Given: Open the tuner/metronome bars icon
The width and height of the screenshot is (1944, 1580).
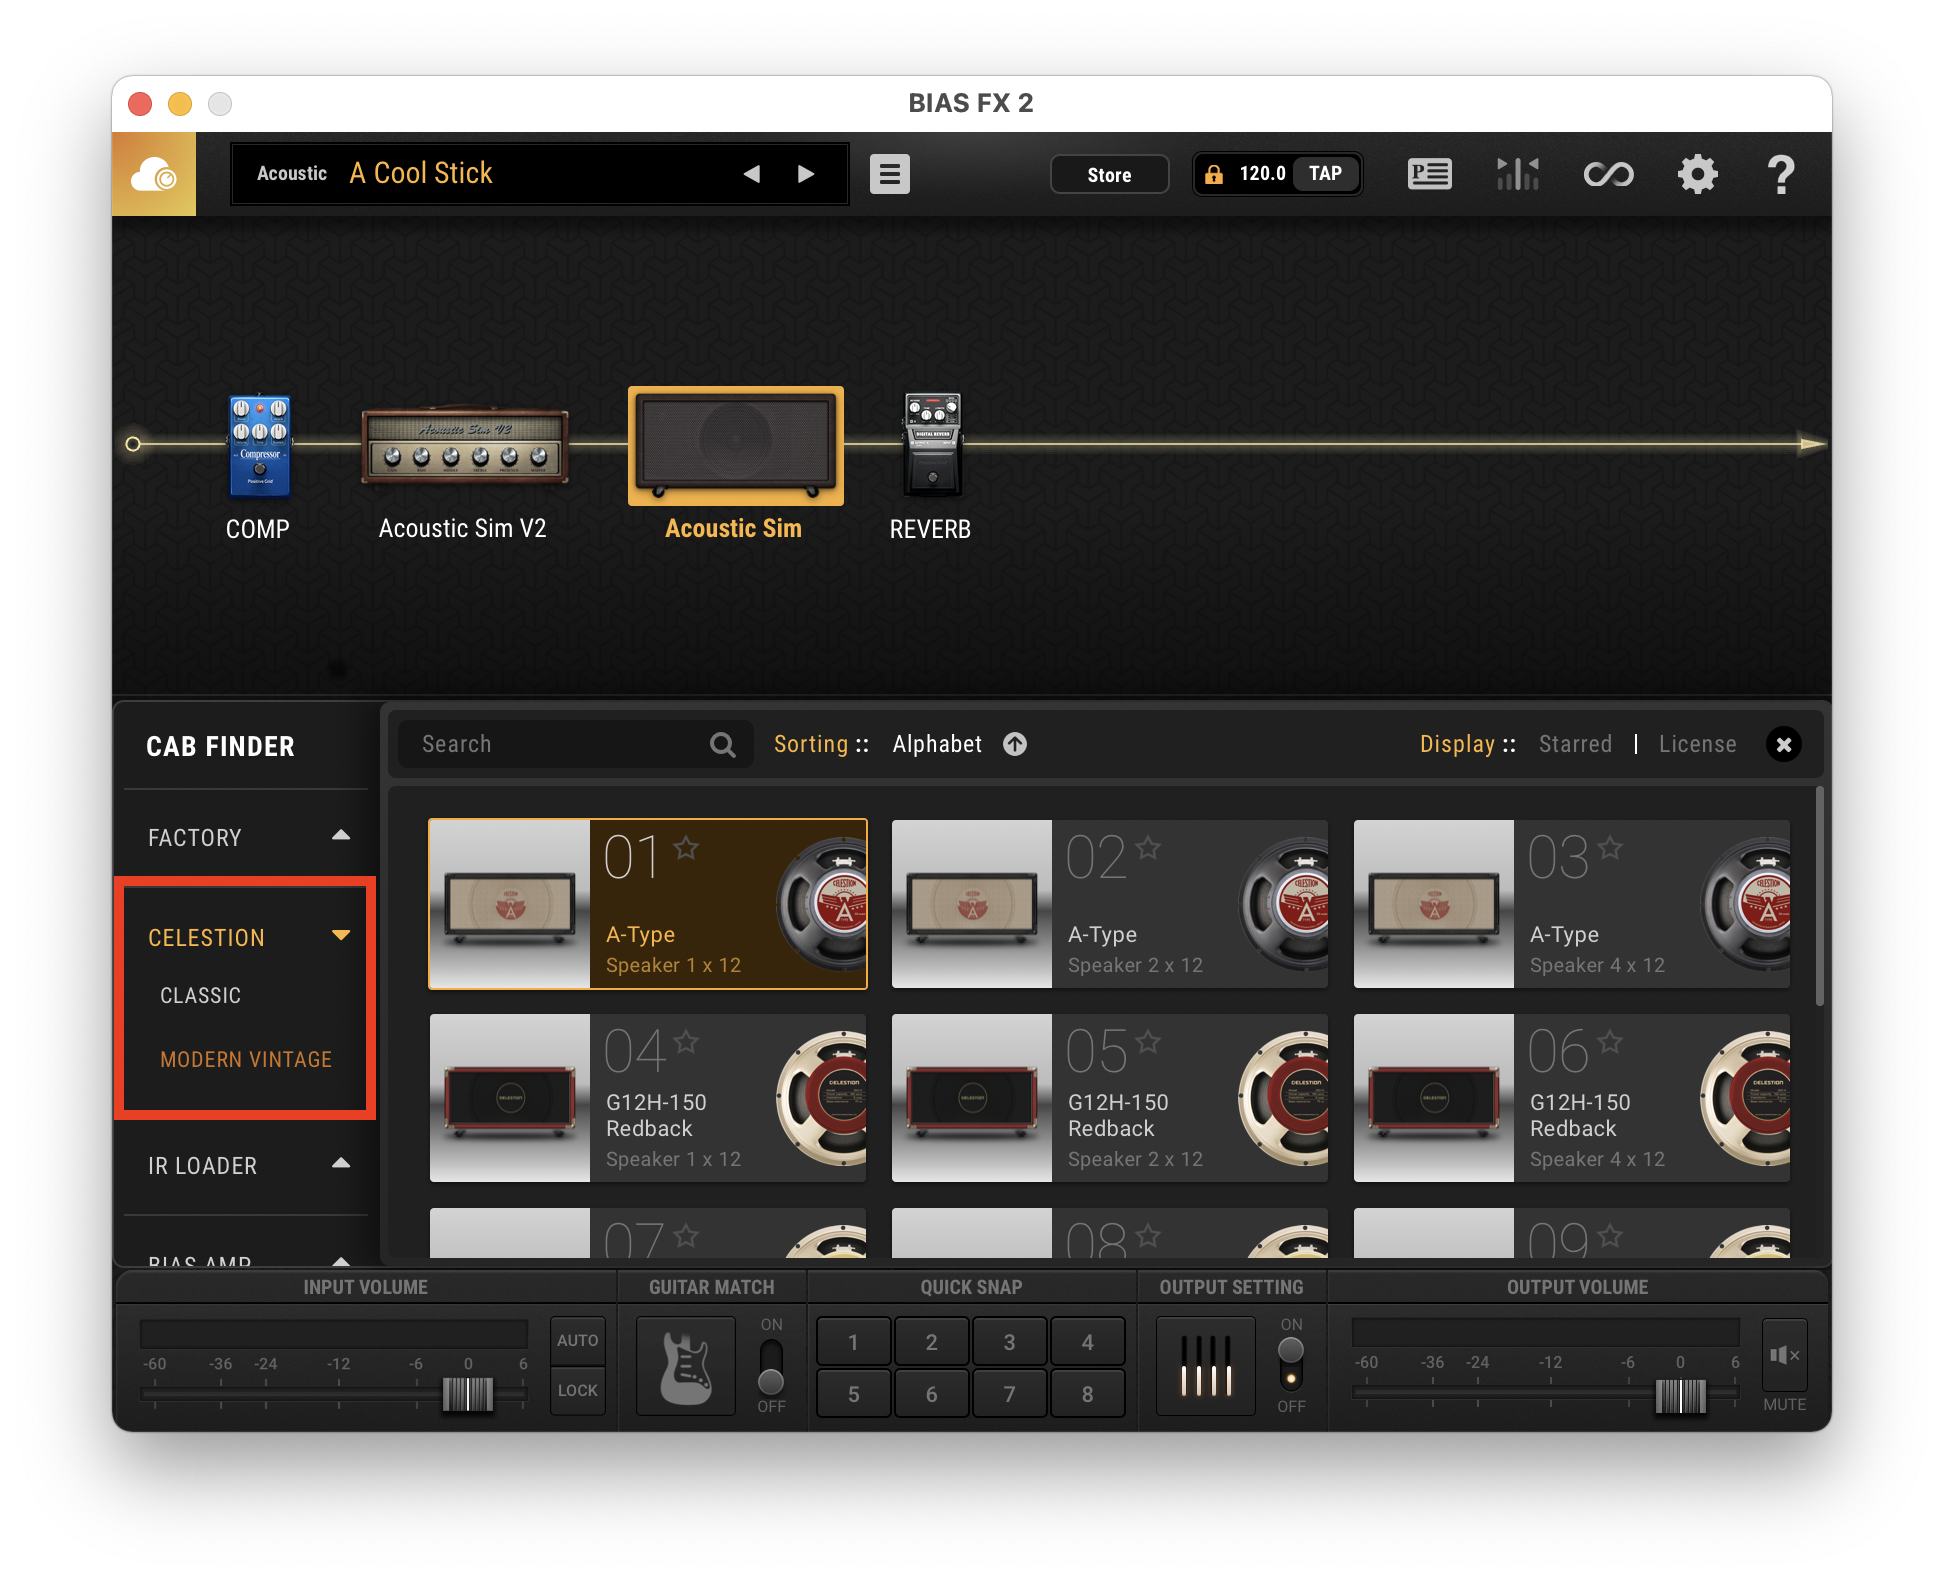Looking at the screenshot, I should (x=1518, y=175).
